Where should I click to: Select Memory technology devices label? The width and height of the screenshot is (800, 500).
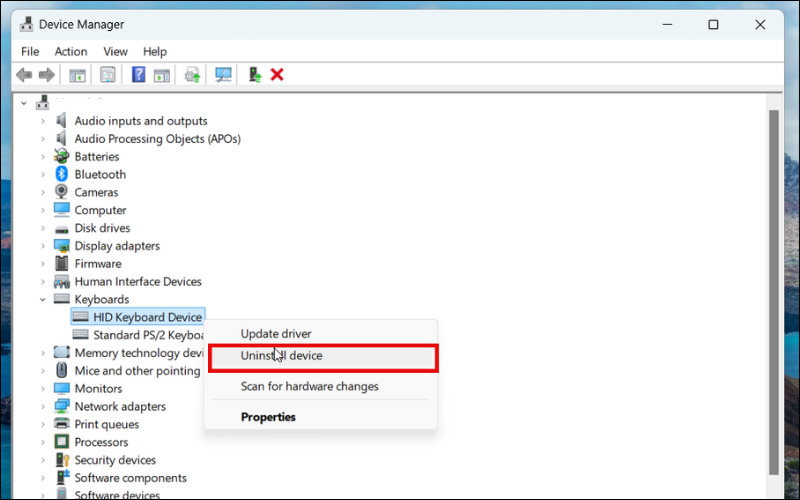coord(139,353)
